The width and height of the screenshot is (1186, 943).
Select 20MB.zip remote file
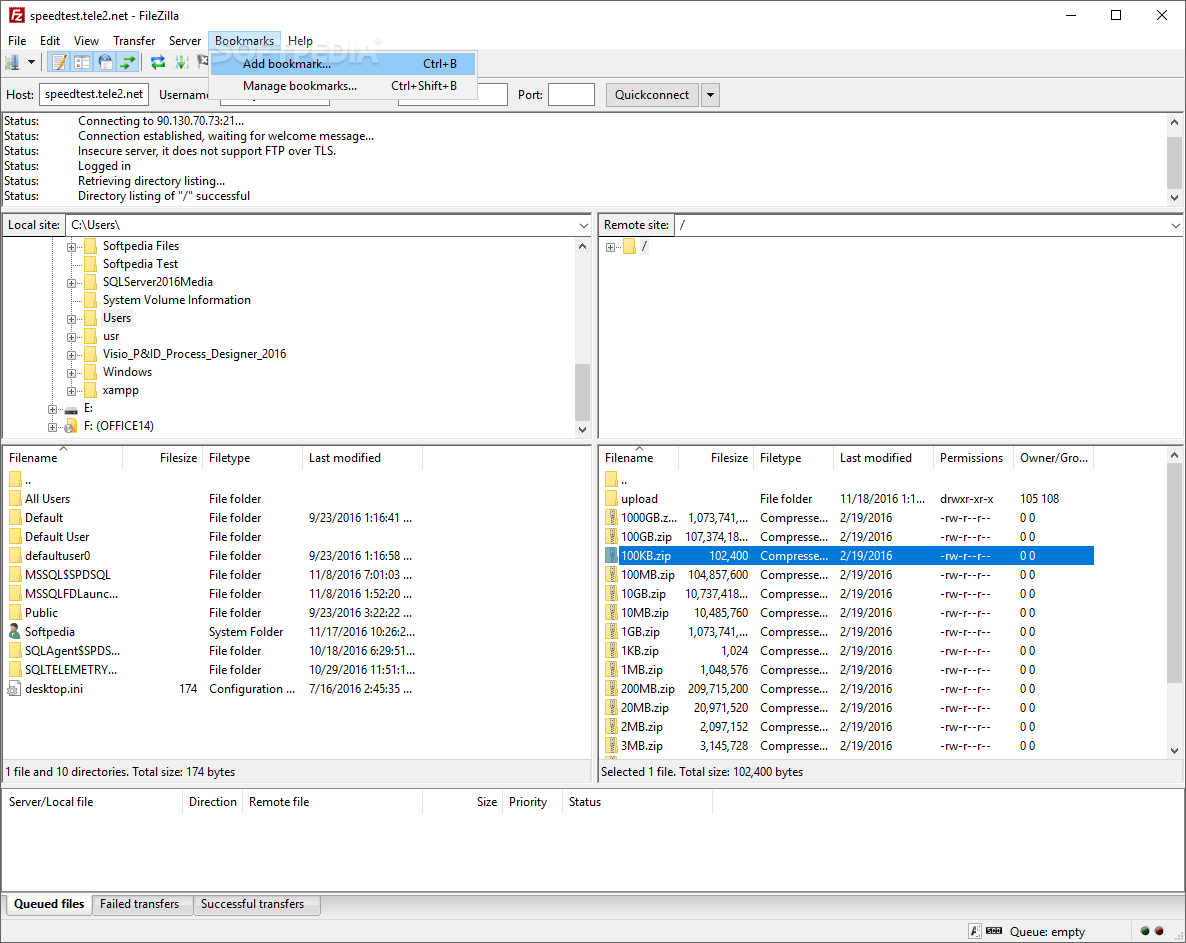(849, 708)
